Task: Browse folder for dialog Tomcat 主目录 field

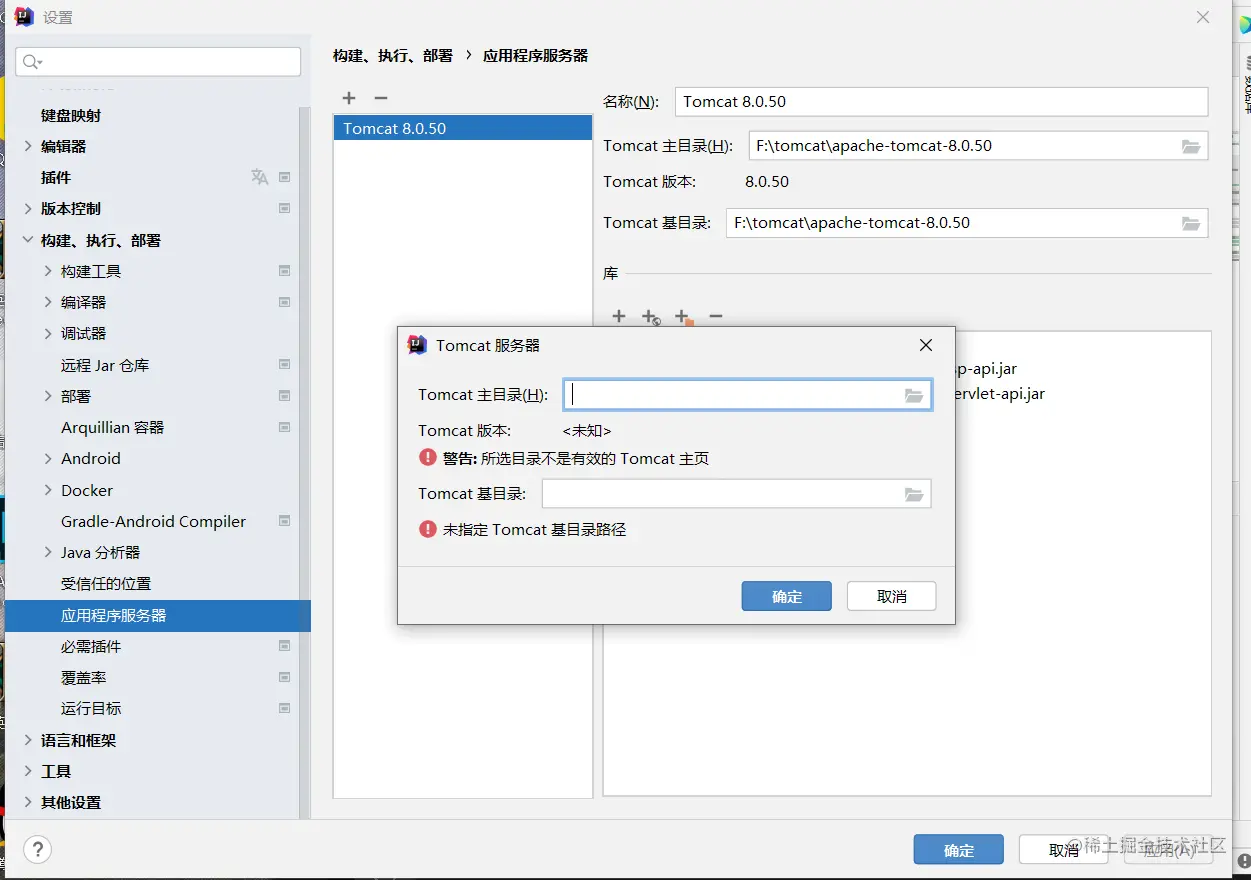Action: (914, 395)
